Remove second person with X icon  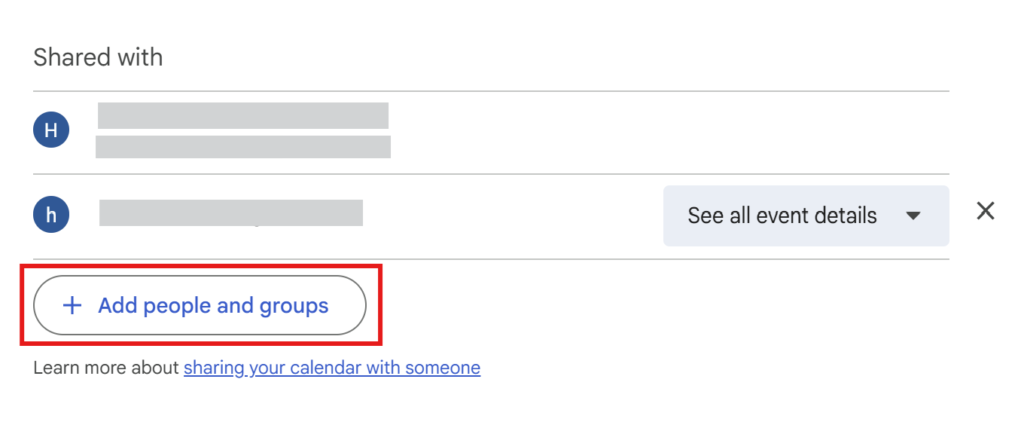tap(985, 211)
